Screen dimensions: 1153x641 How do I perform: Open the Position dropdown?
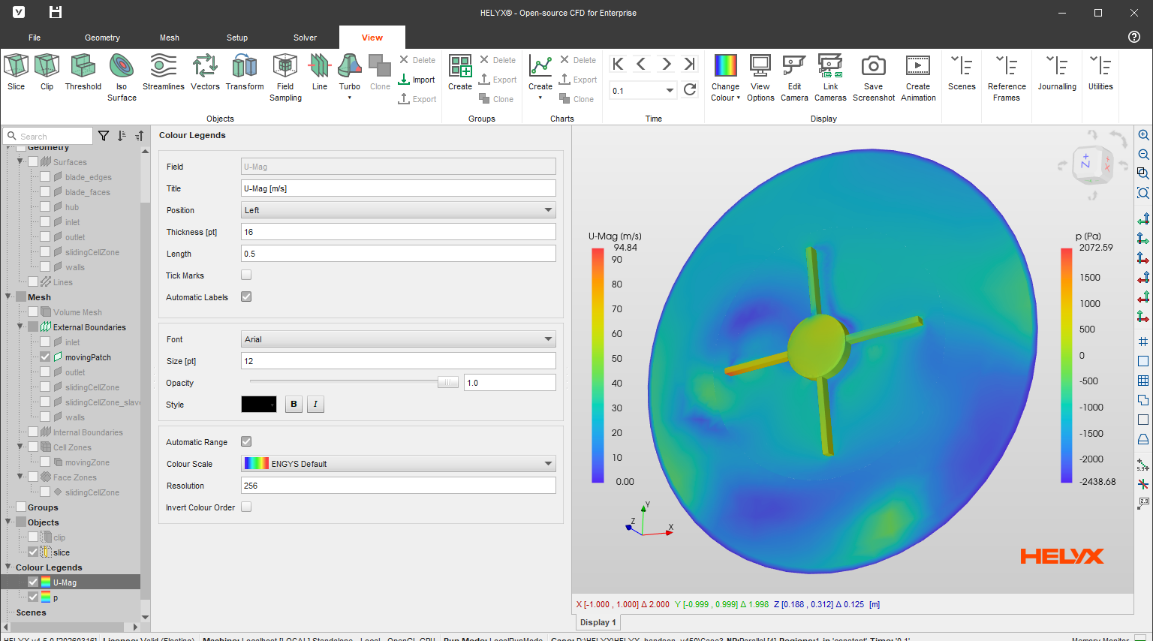[399, 210]
